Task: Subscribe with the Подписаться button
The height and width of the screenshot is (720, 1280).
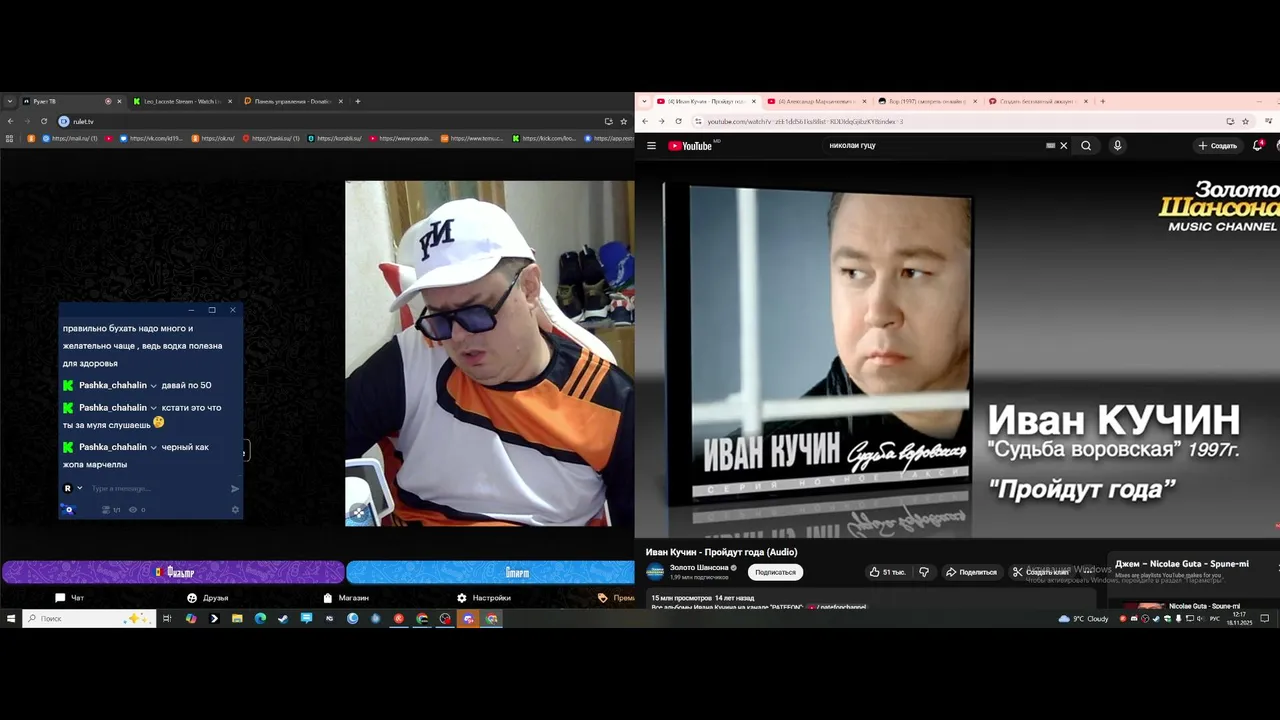Action: coord(775,572)
